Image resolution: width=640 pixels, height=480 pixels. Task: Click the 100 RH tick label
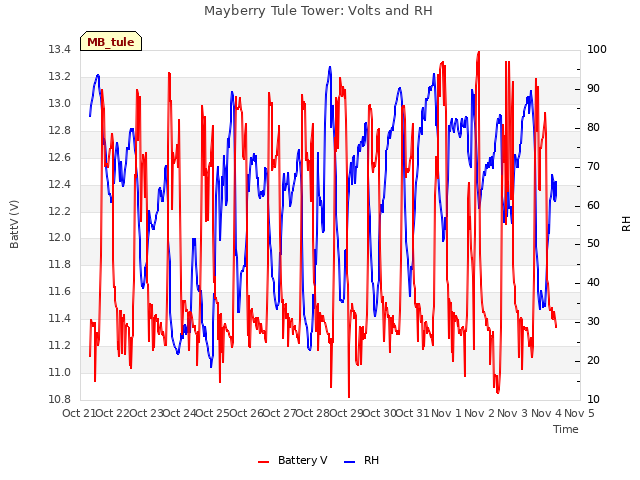click(x=597, y=50)
